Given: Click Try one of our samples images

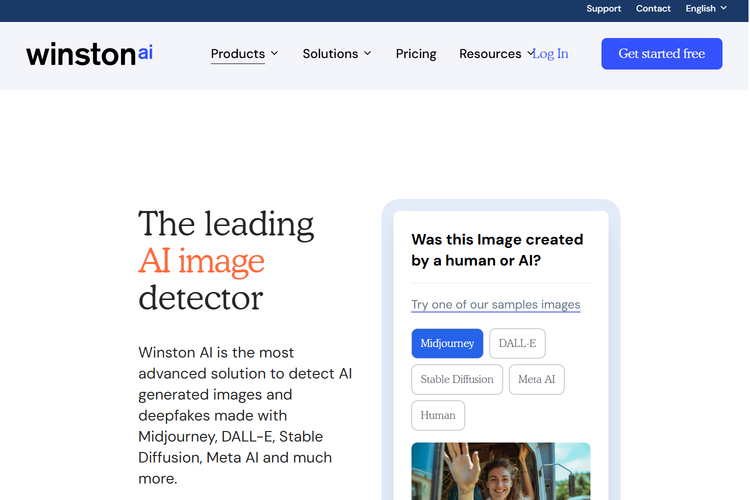Looking at the screenshot, I should click(x=496, y=305).
